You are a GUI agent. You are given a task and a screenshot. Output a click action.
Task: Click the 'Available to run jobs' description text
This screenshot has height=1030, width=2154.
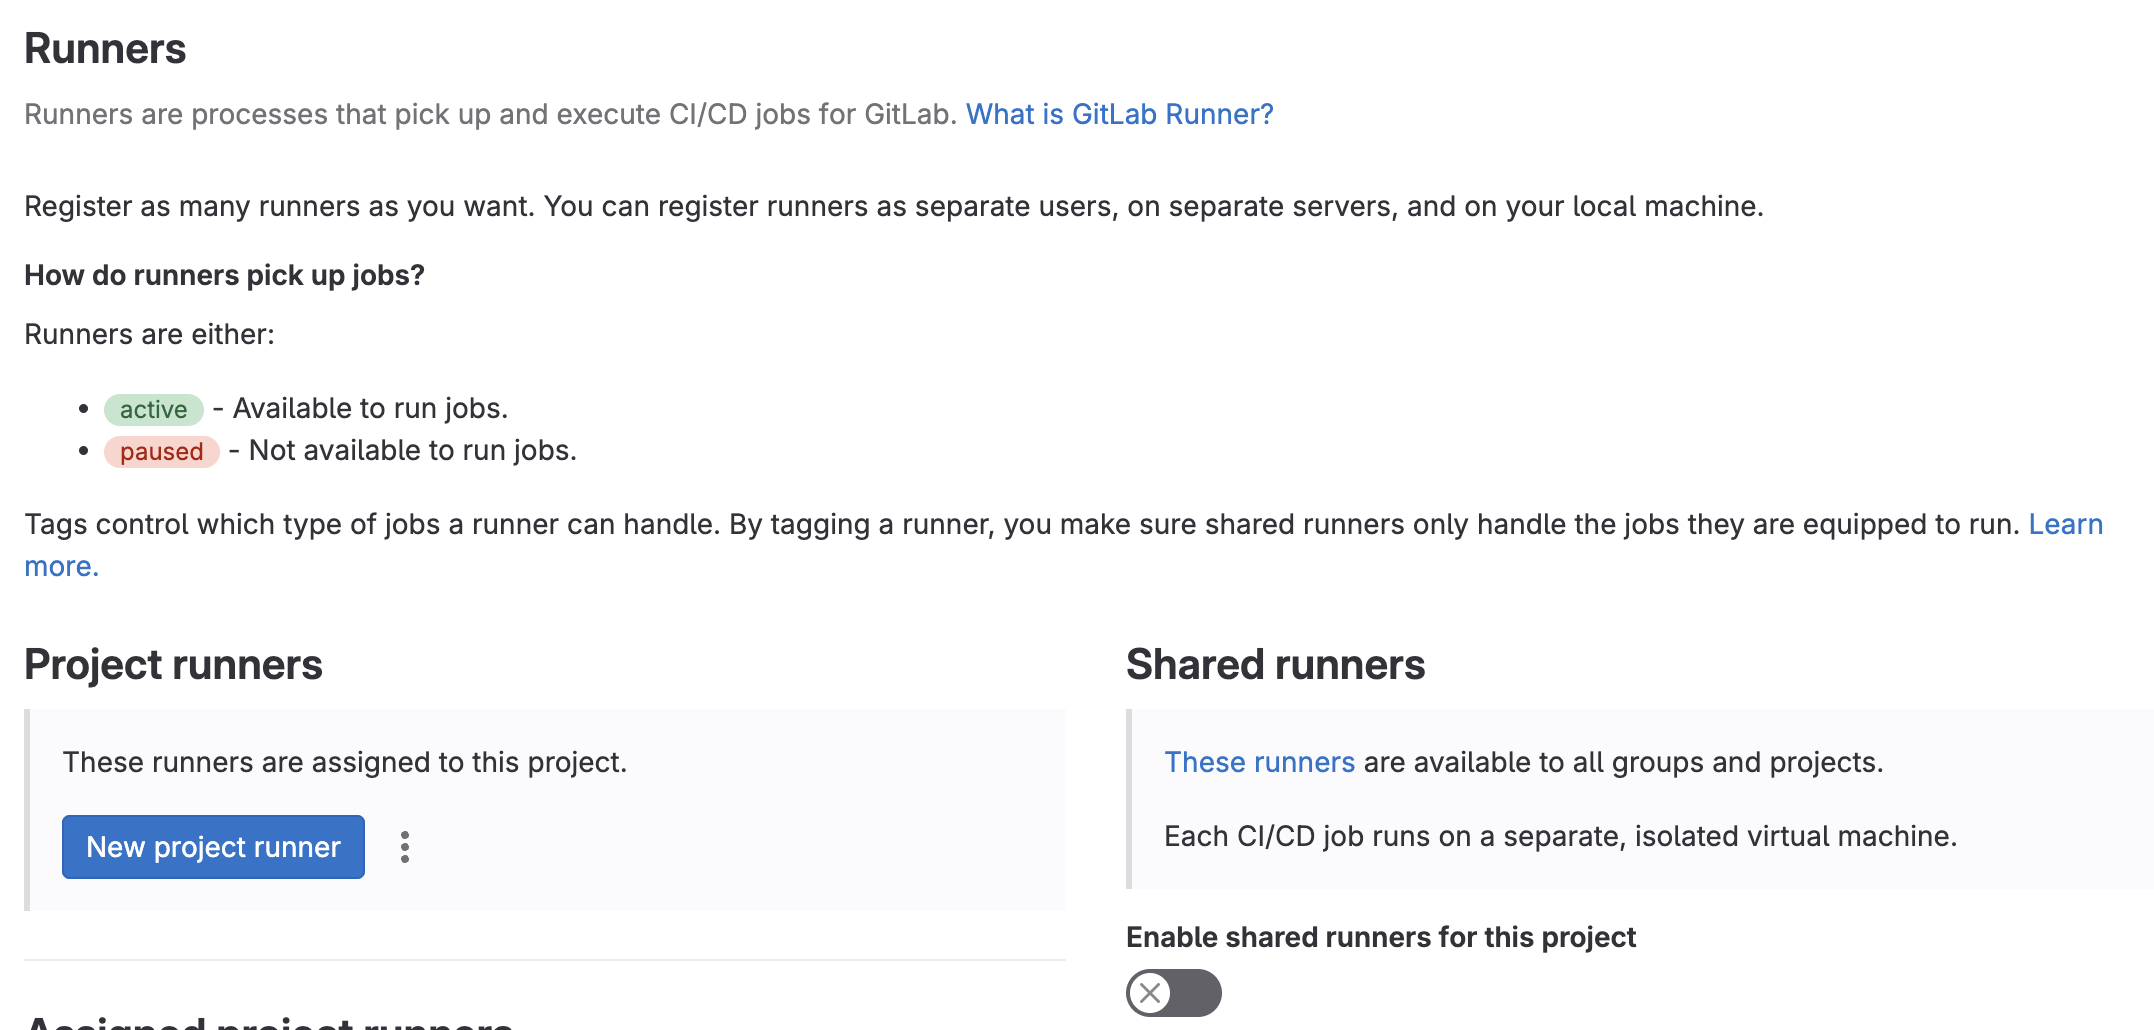(370, 408)
